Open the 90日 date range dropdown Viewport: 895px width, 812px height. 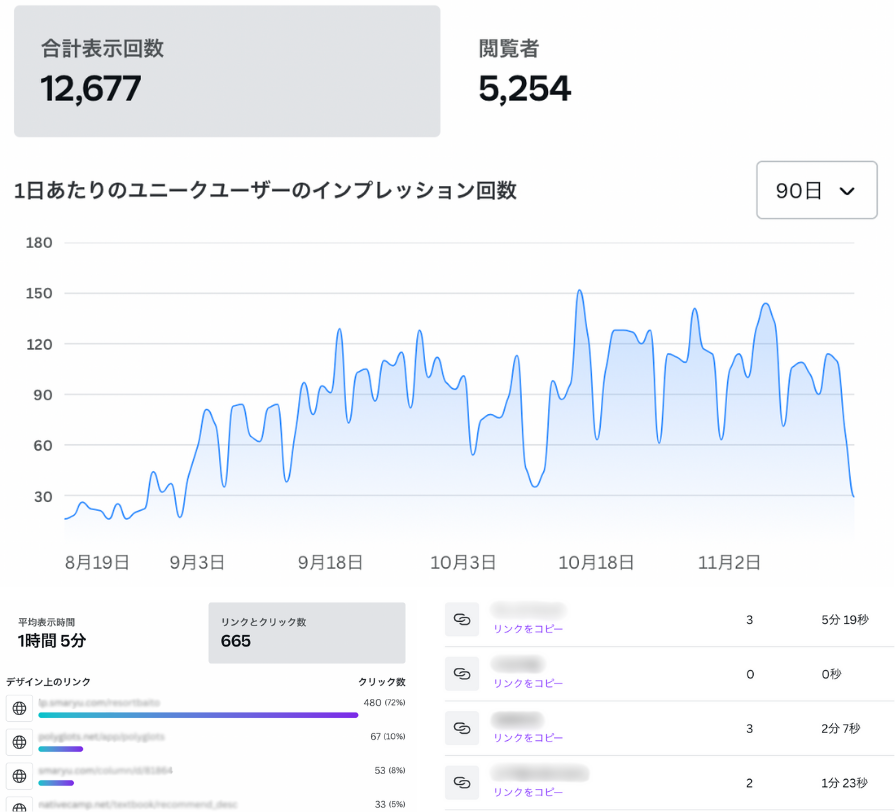pyautogui.click(x=816, y=190)
